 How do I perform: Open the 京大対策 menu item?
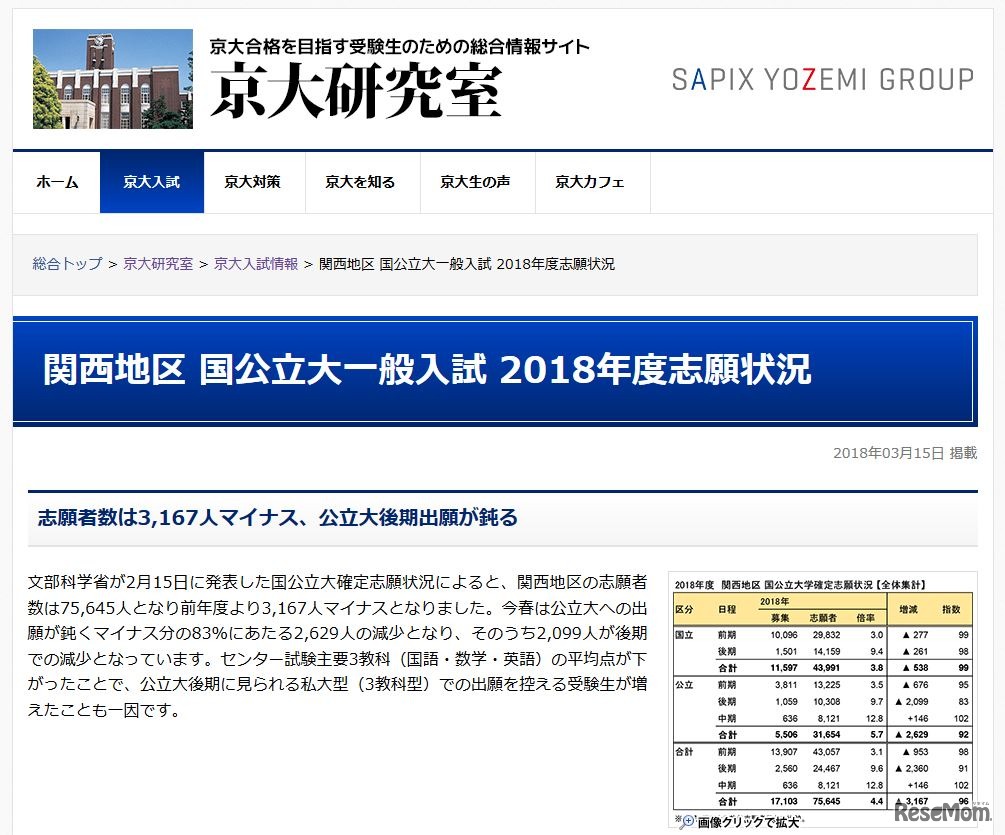pos(254,182)
